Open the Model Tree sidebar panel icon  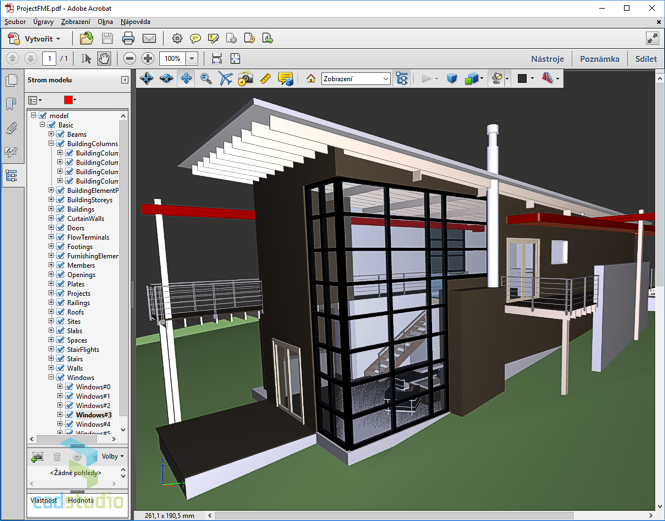click(12, 176)
